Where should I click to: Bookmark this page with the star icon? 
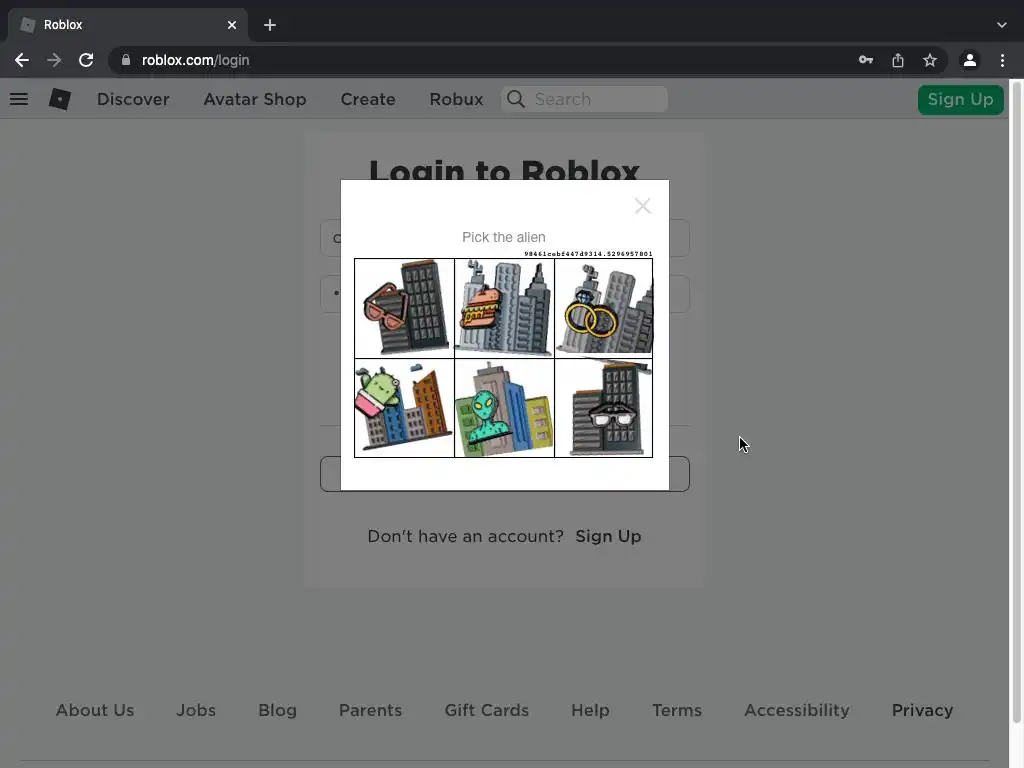pos(930,60)
